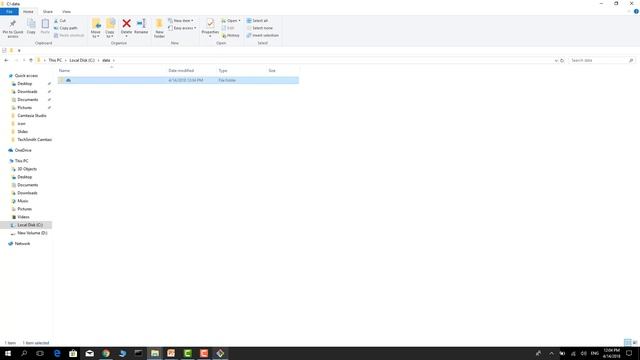Click Select all in the ribbon

point(257,20)
